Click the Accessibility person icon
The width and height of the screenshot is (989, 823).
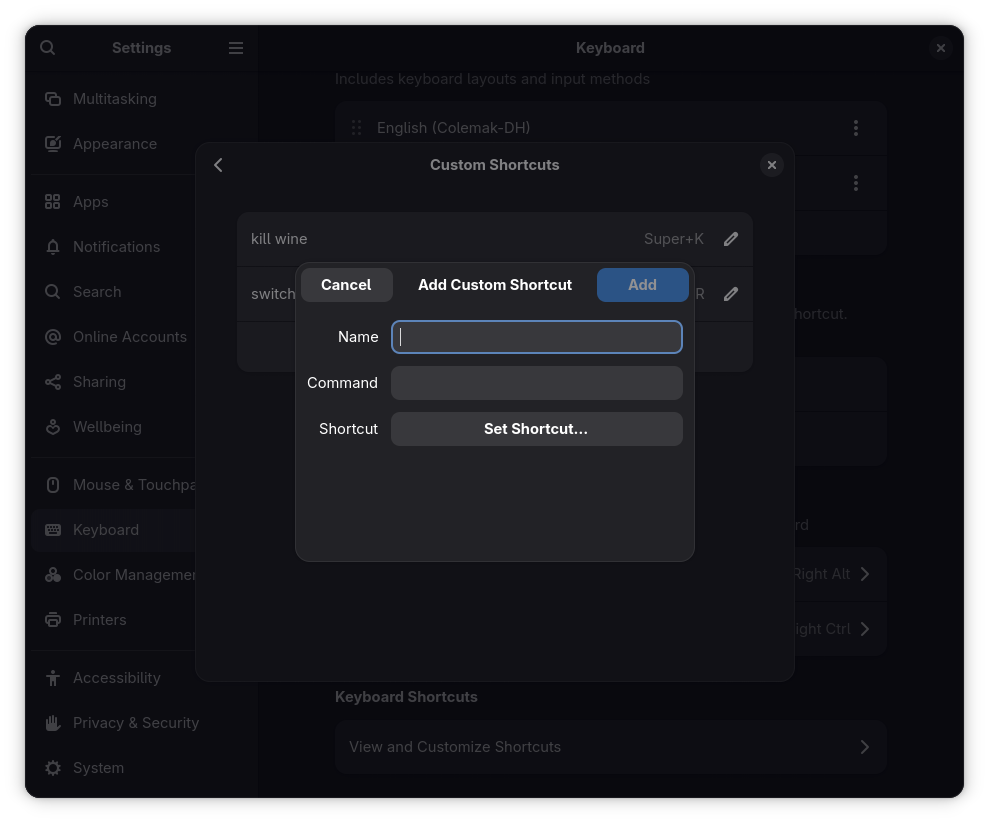[53, 678]
